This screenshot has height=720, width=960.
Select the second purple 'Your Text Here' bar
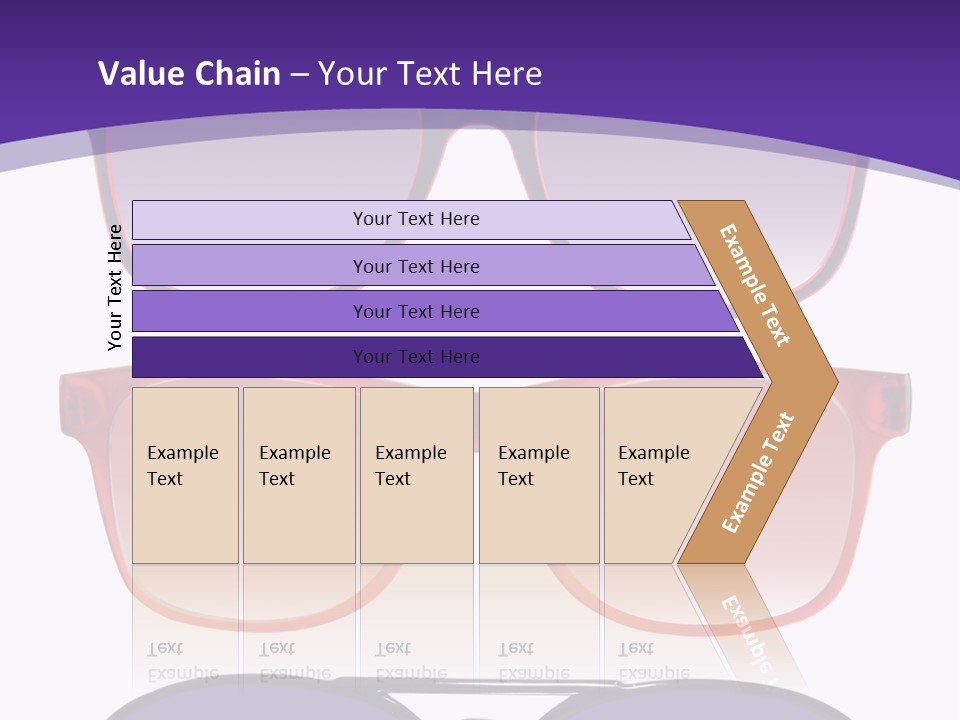click(415, 266)
